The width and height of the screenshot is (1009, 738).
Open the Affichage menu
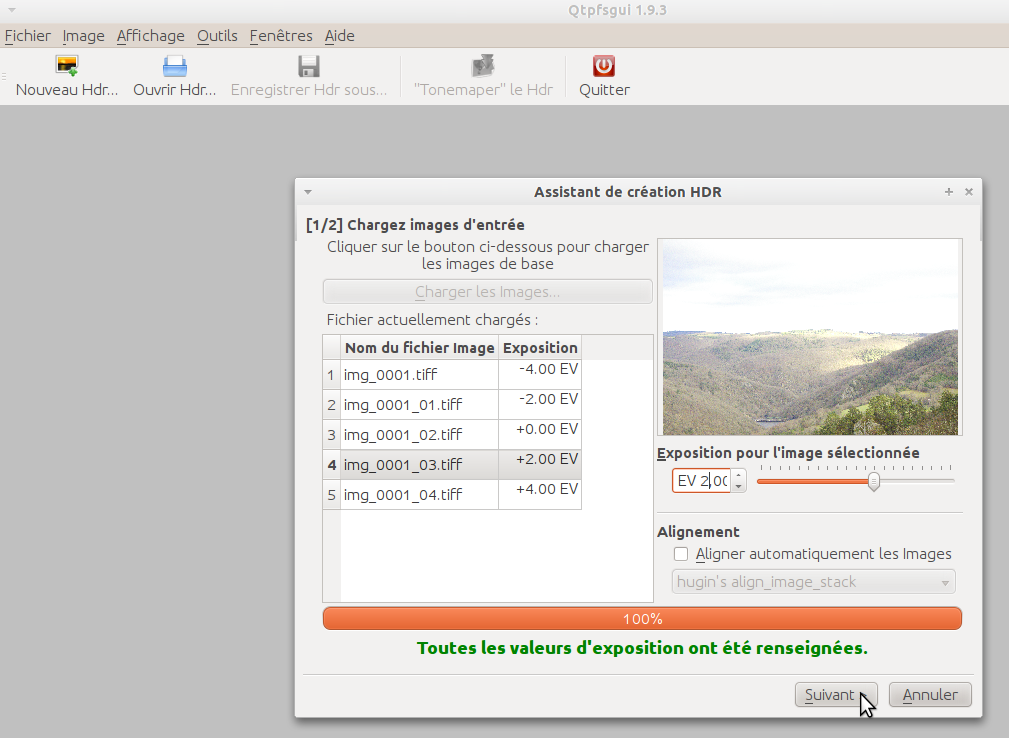pyautogui.click(x=150, y=36)
